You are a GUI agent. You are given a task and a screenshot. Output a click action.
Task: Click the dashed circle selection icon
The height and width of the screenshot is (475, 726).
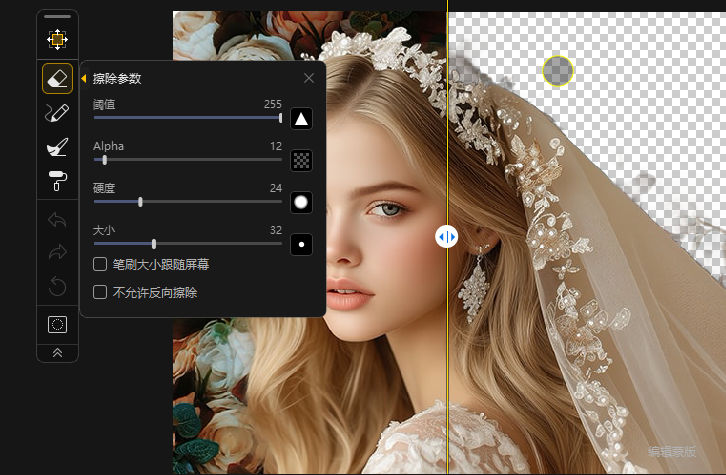coord(57,324)
